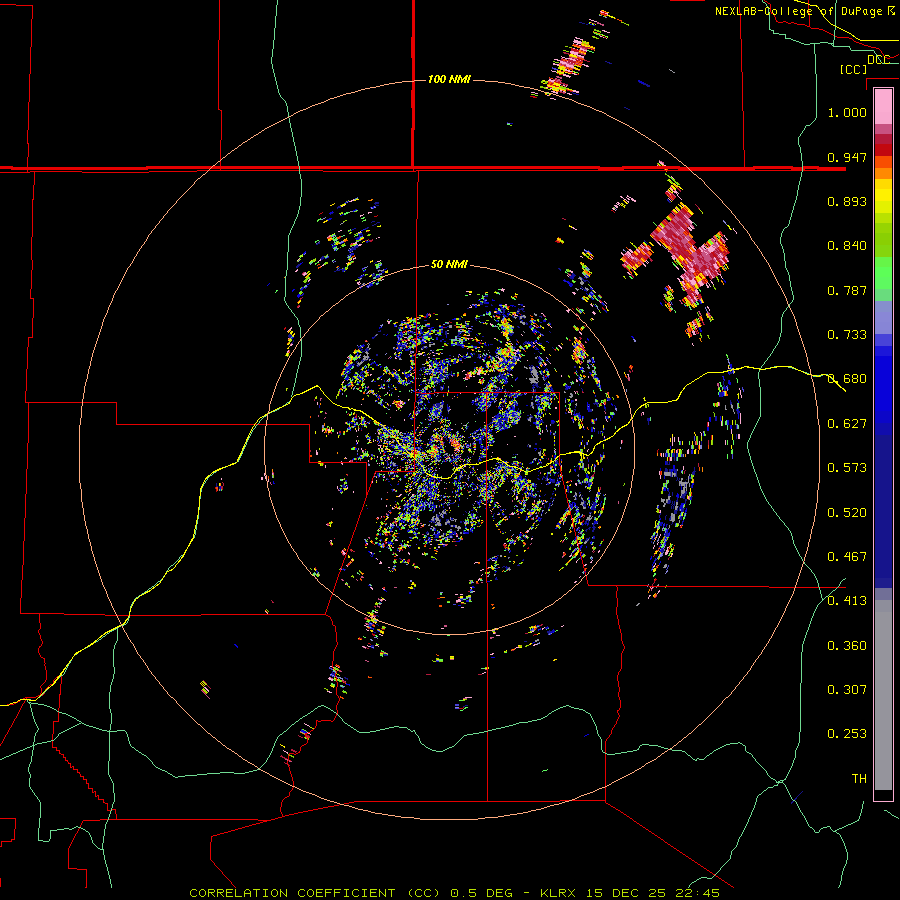Click the 0.627 color scale value
This screenshot has width=900, height=900.
pyautogui.click(x=847, y=424)
